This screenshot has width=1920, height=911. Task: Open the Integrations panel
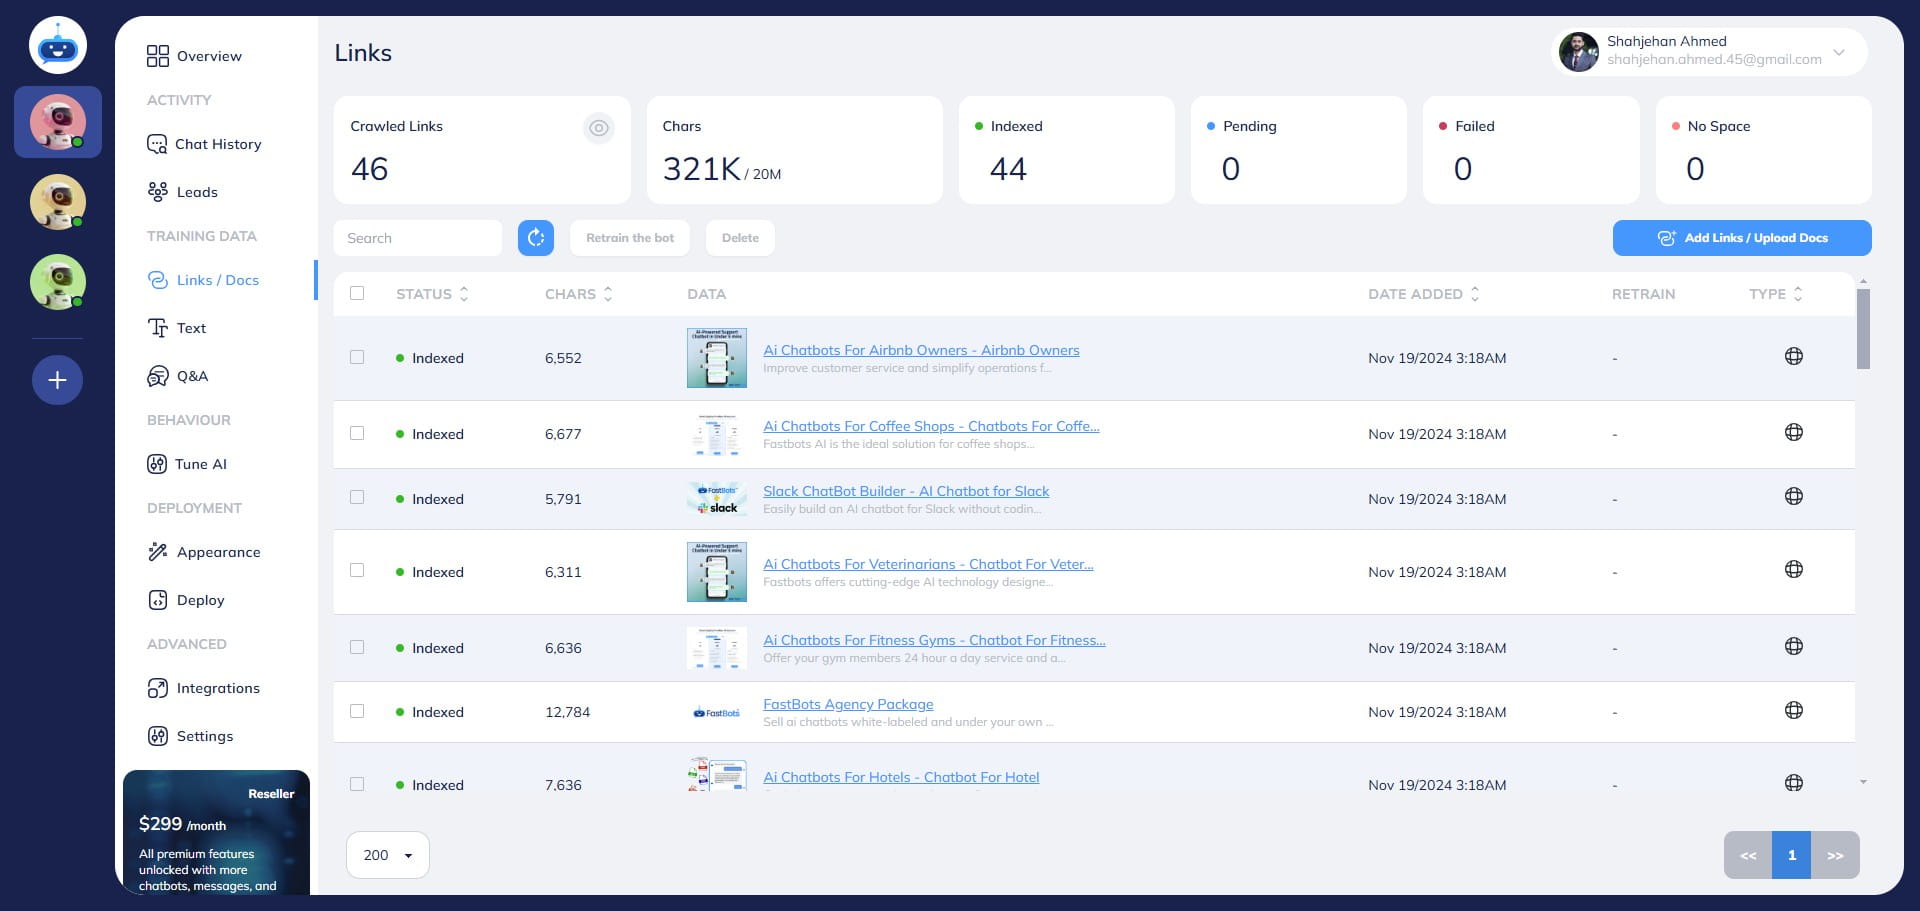[217, 688]
